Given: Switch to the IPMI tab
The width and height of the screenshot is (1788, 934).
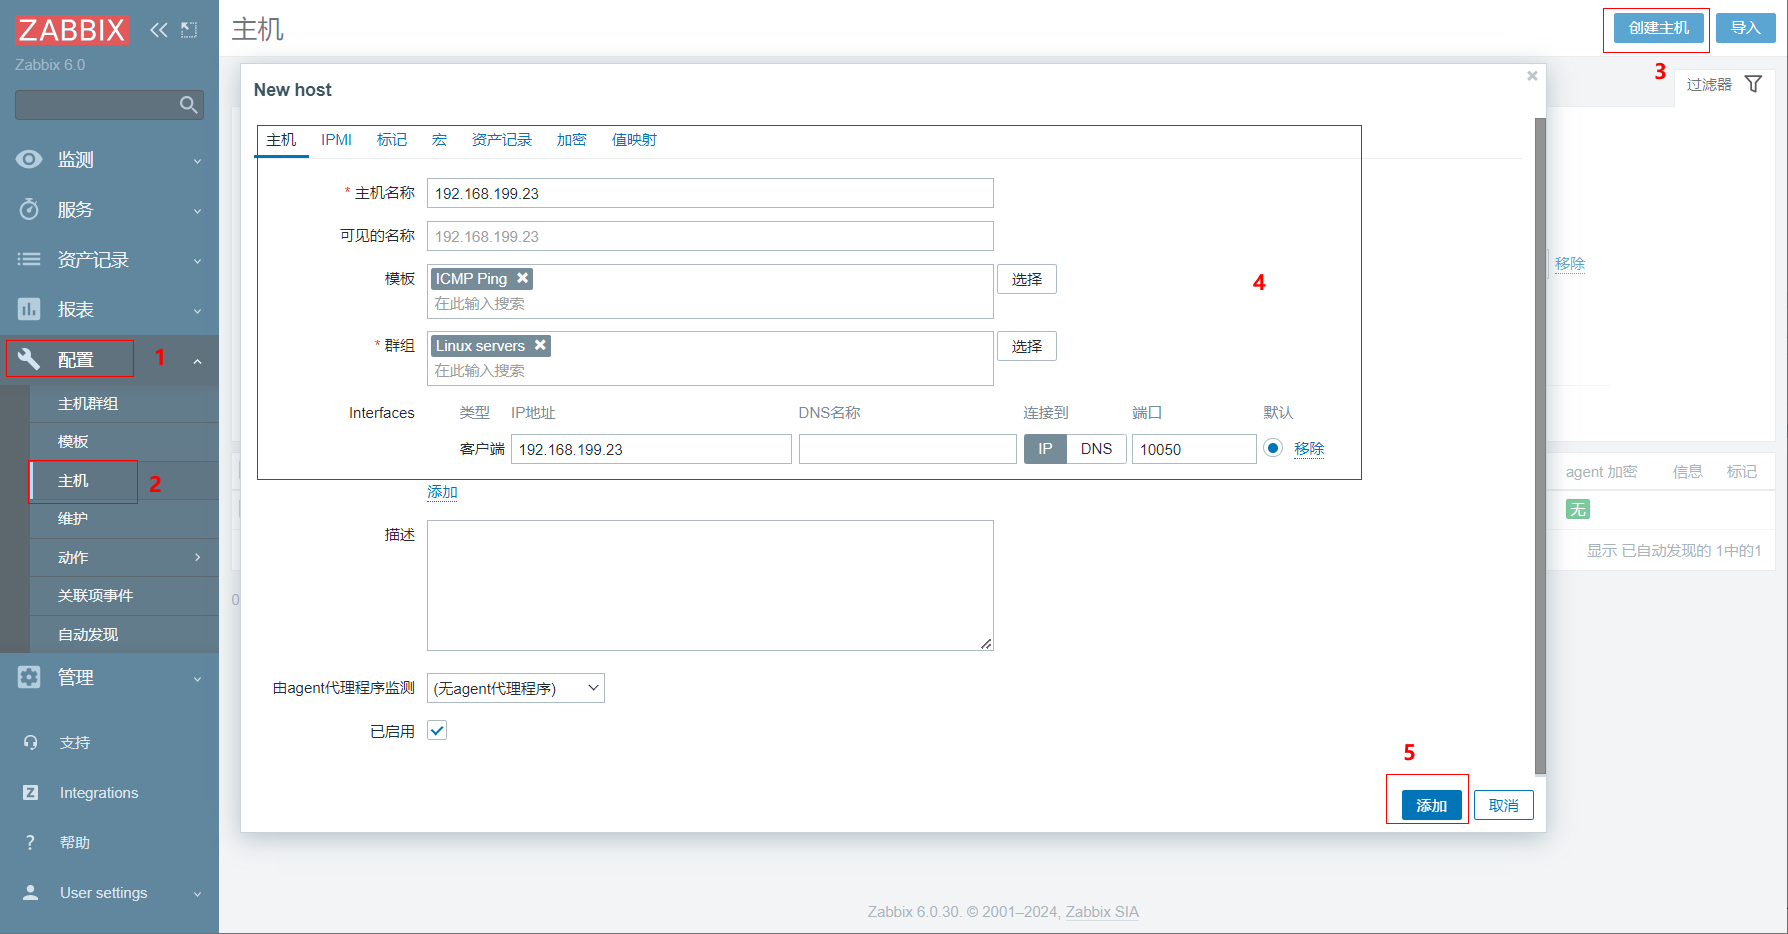Looking at the screenshot, I should tap(336, 140).
